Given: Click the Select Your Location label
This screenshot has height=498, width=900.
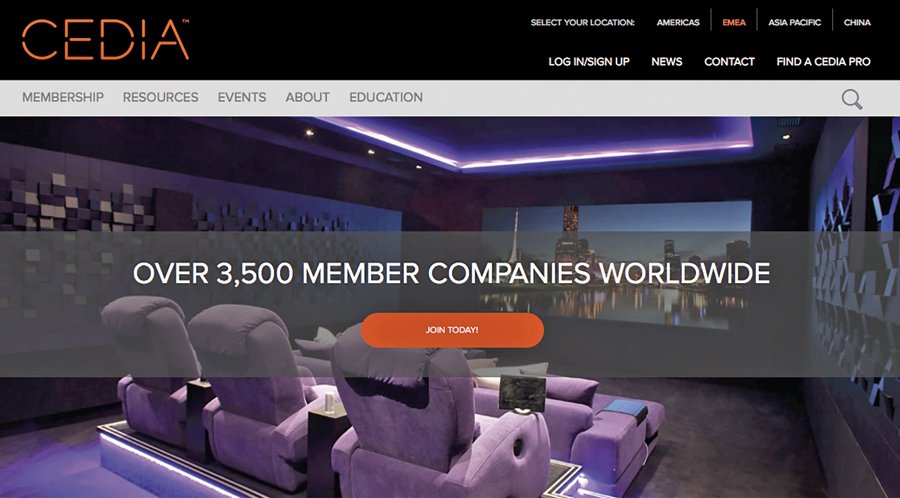Looking at the screenshot, I should pyautogui.click(x=583, y=22).
